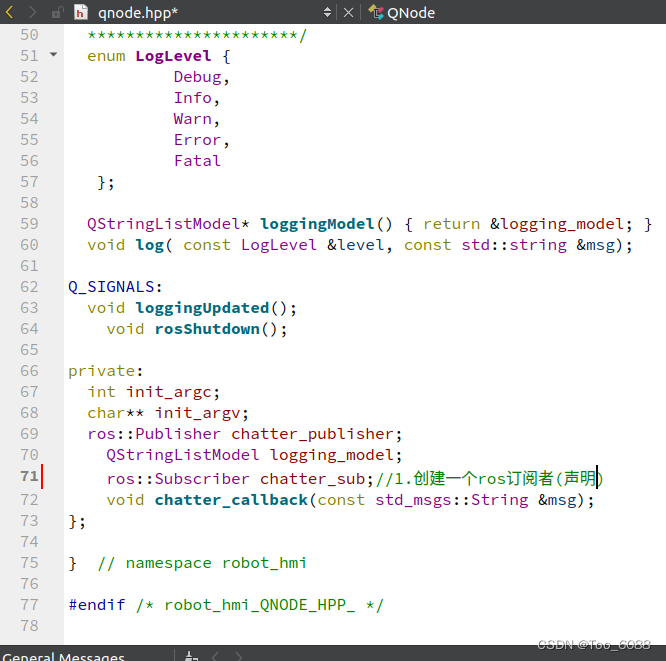666x661 pixels.
Task: Click the previous item arrow in the bottom bar
Action: click(215, 656)
